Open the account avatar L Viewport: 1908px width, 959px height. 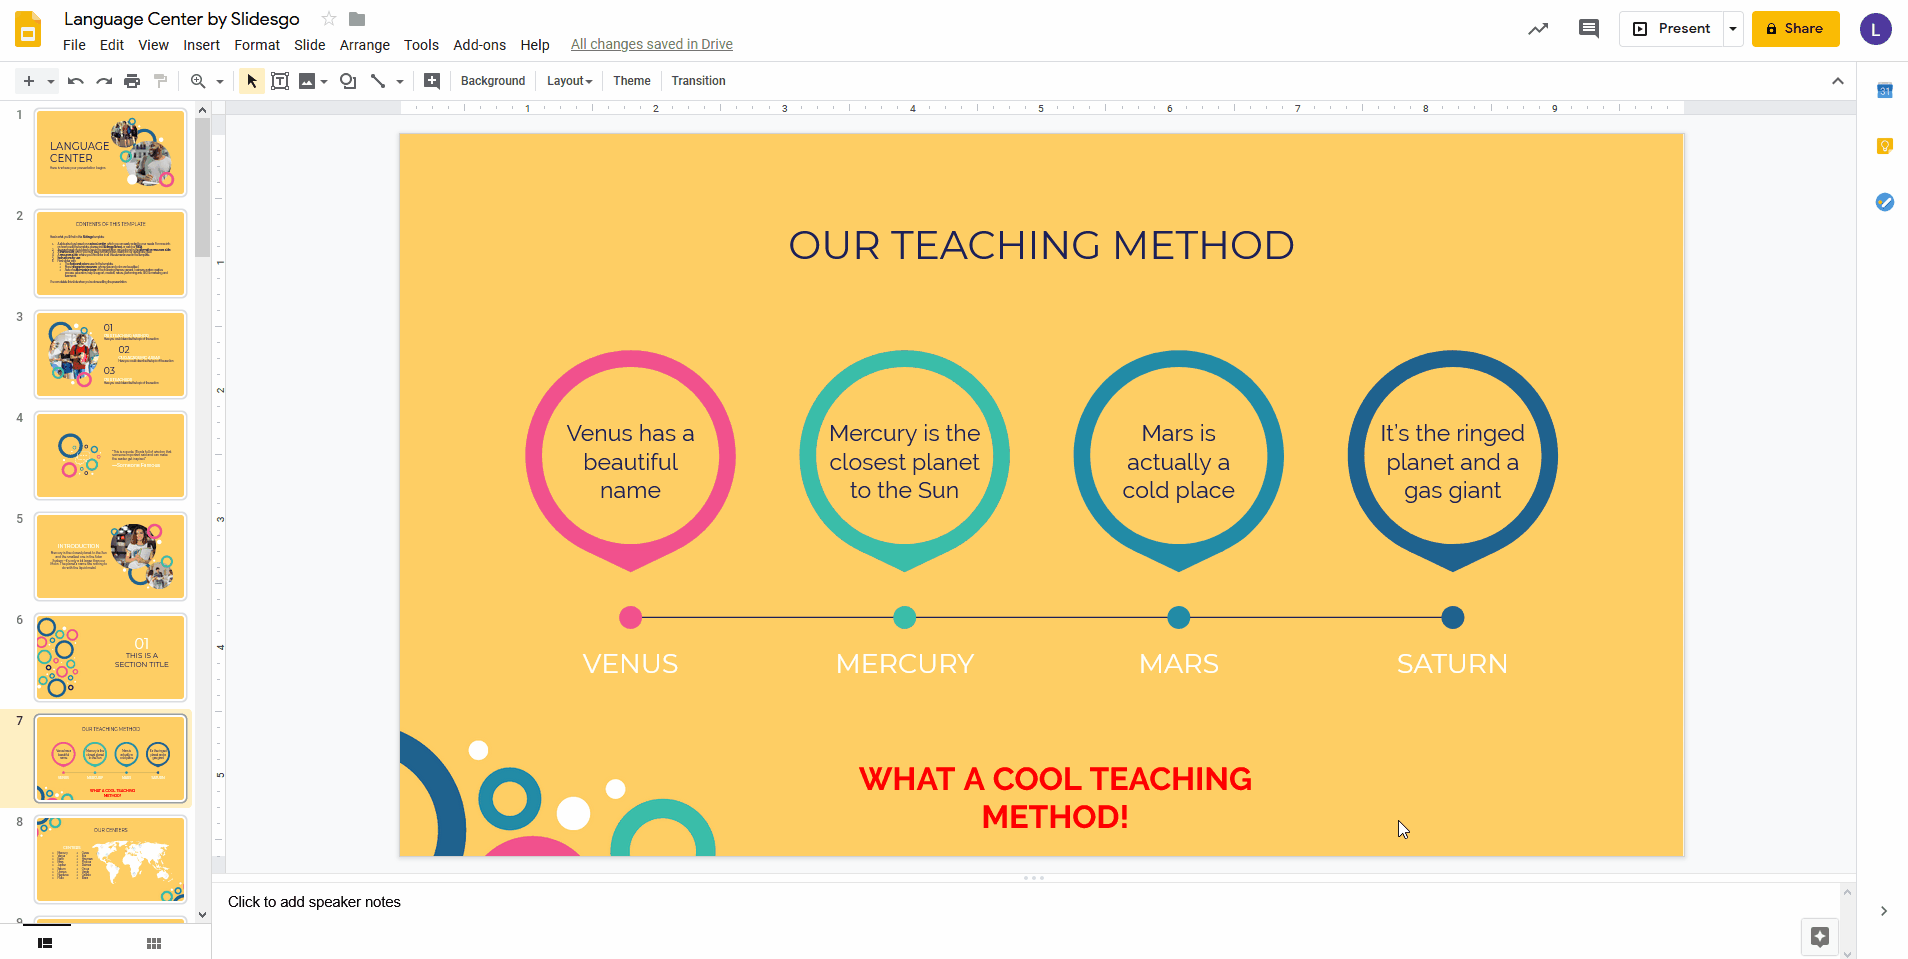tap(1876, 29)
